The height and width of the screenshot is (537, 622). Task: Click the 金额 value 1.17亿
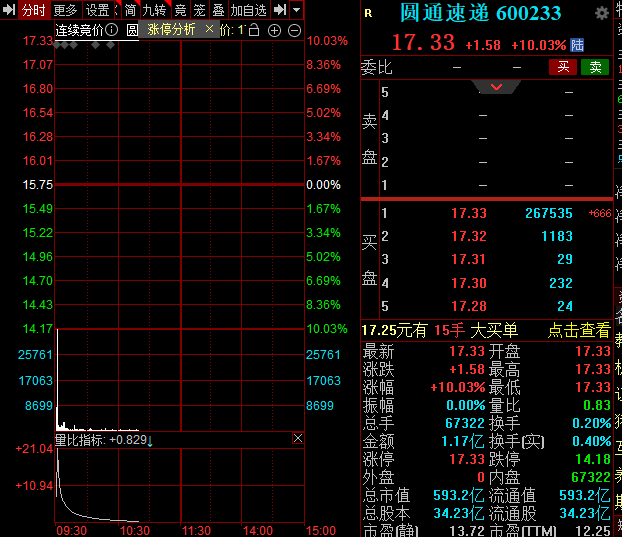pyautogui.click(x=463, y=441)
